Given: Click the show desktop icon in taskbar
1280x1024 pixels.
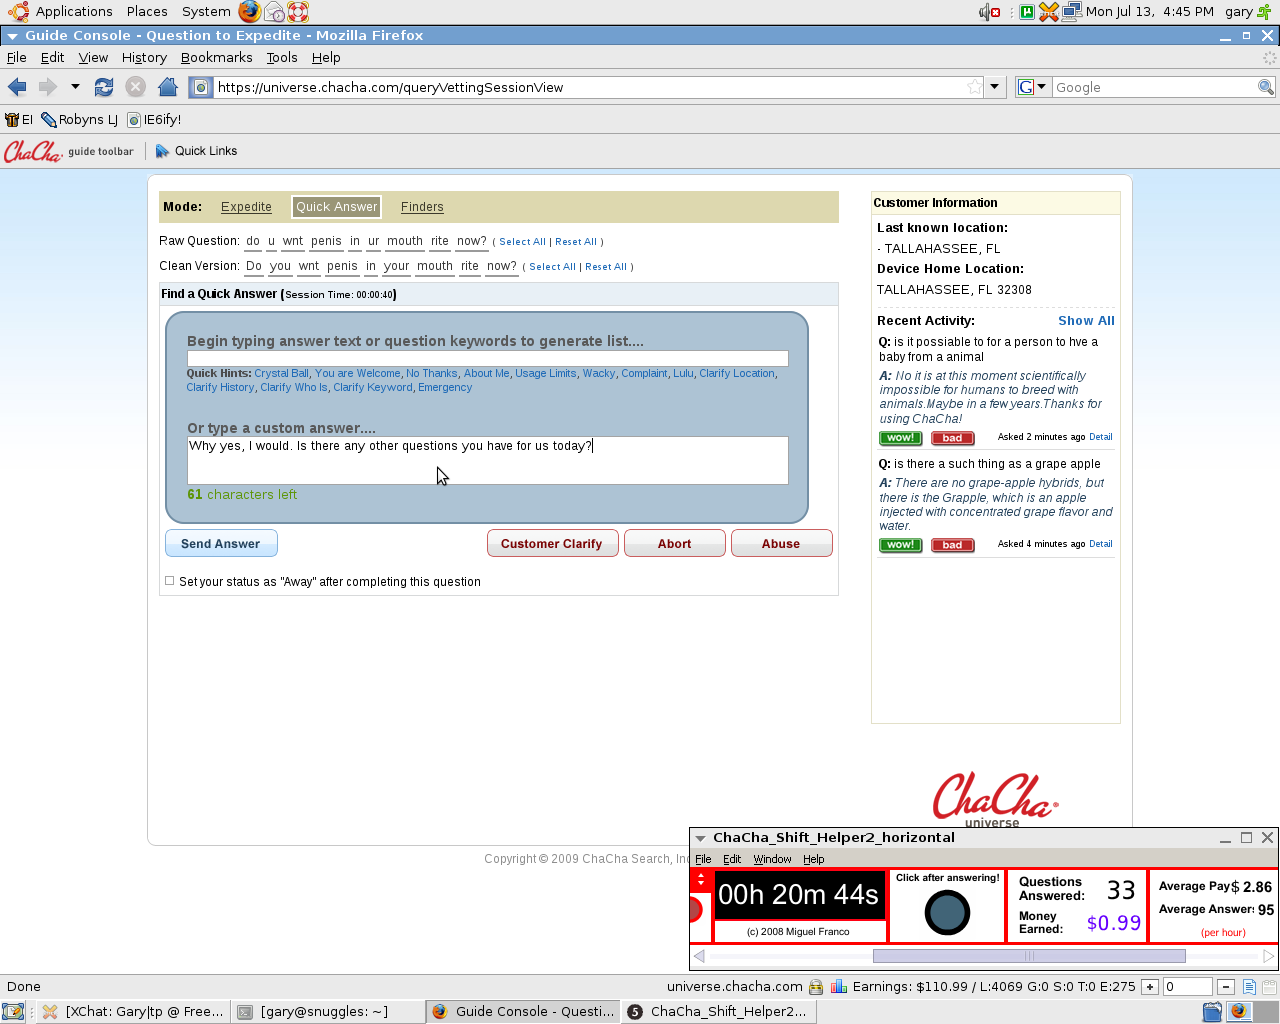Looking at the screenshot, I should (x=13, y=1012).
